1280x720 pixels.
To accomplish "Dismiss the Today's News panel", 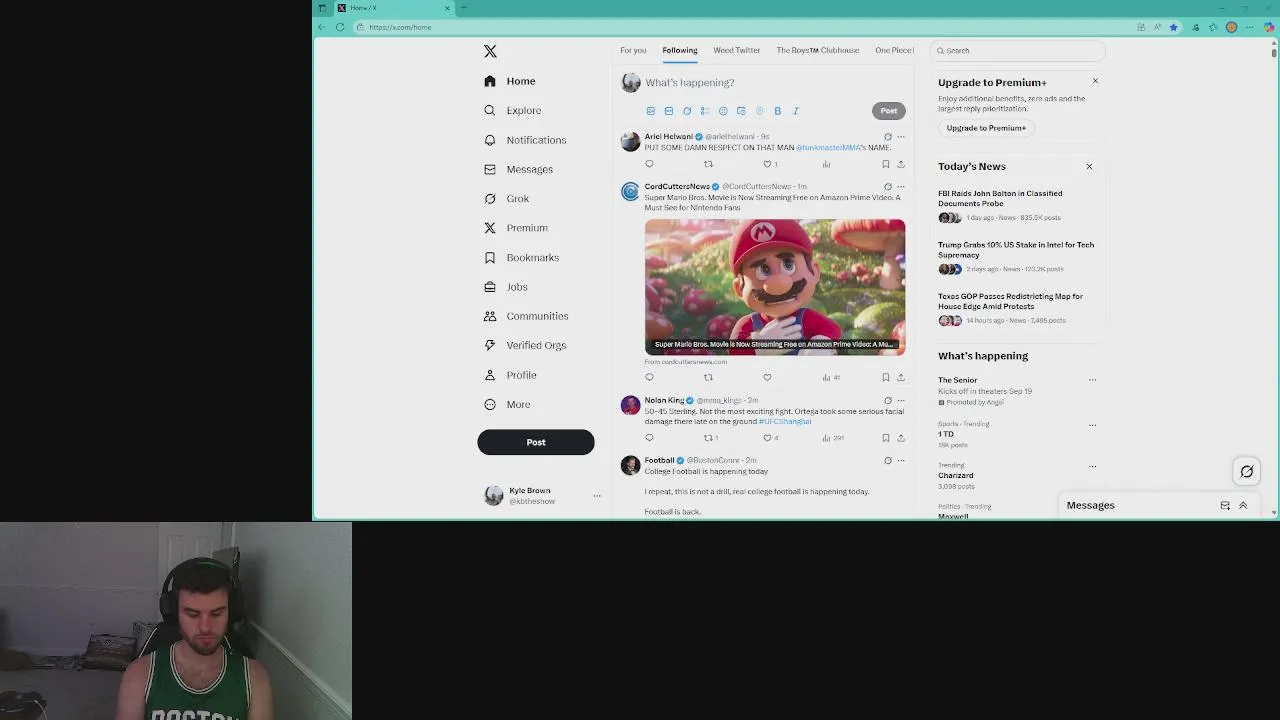I will [x=1089, y=167].
